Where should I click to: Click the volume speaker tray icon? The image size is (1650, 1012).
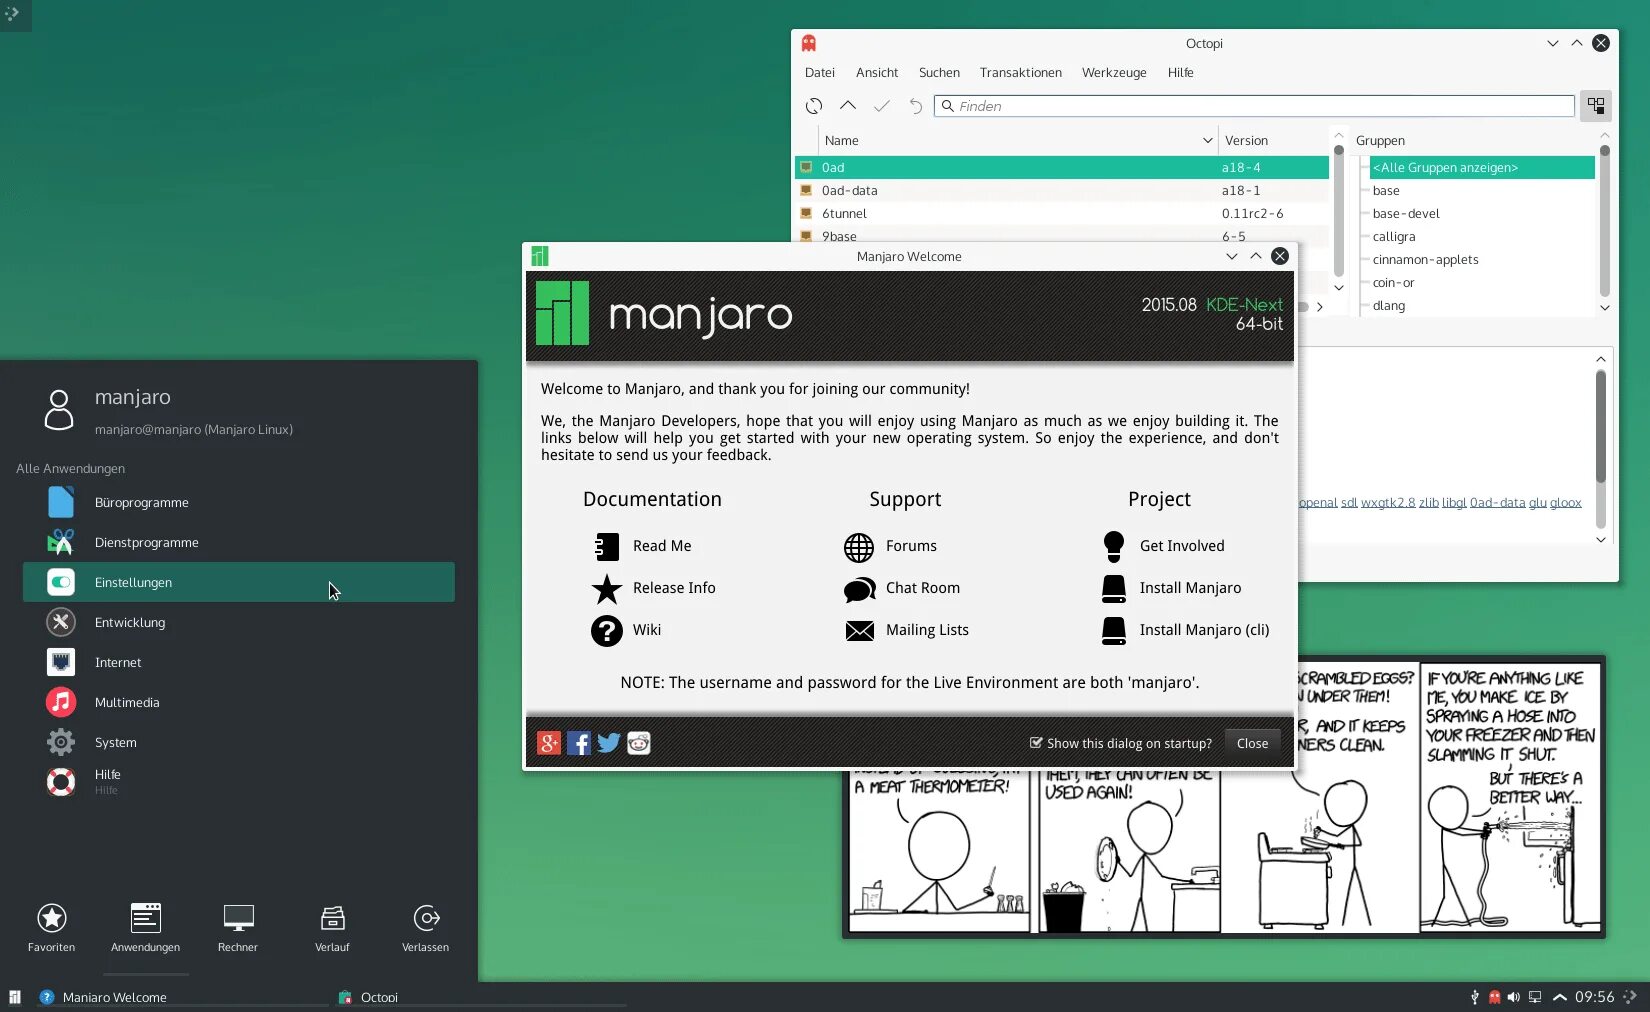(1514, 997)
